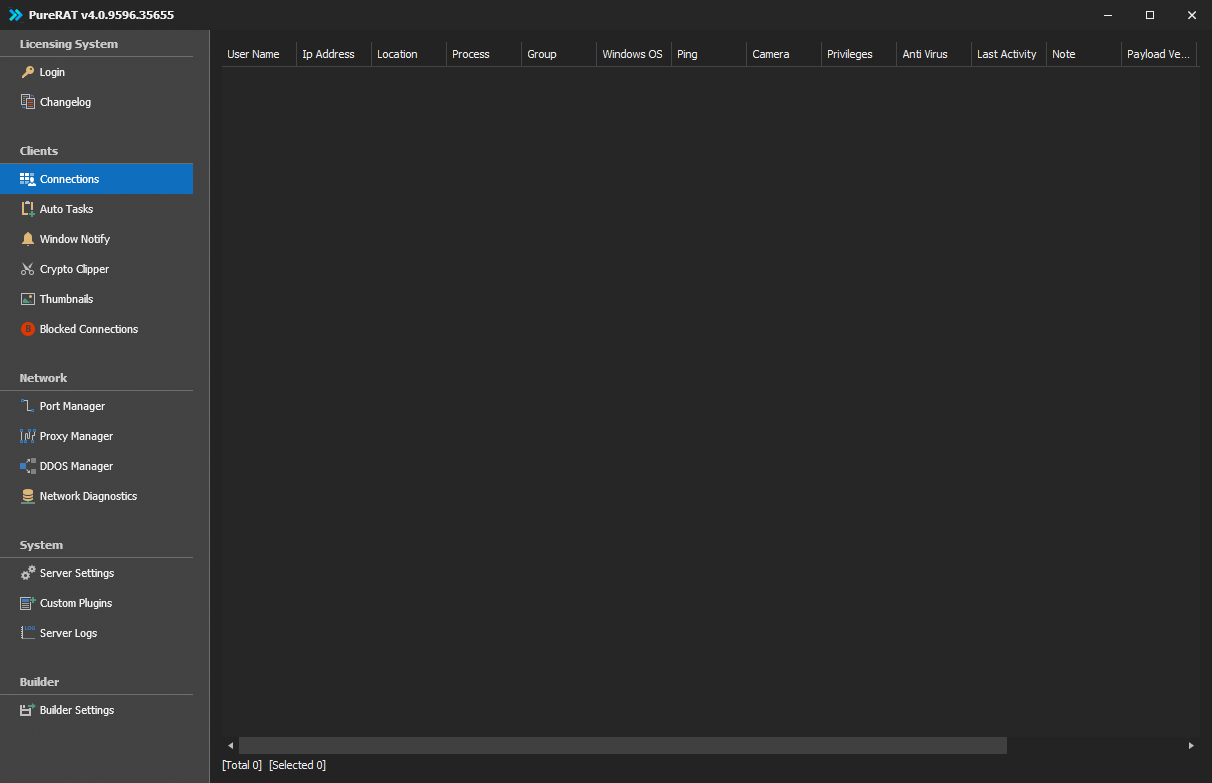1212x783 pixels.
Task: Click the PureRAT logo in title bar
Action: tap(15, 15)
